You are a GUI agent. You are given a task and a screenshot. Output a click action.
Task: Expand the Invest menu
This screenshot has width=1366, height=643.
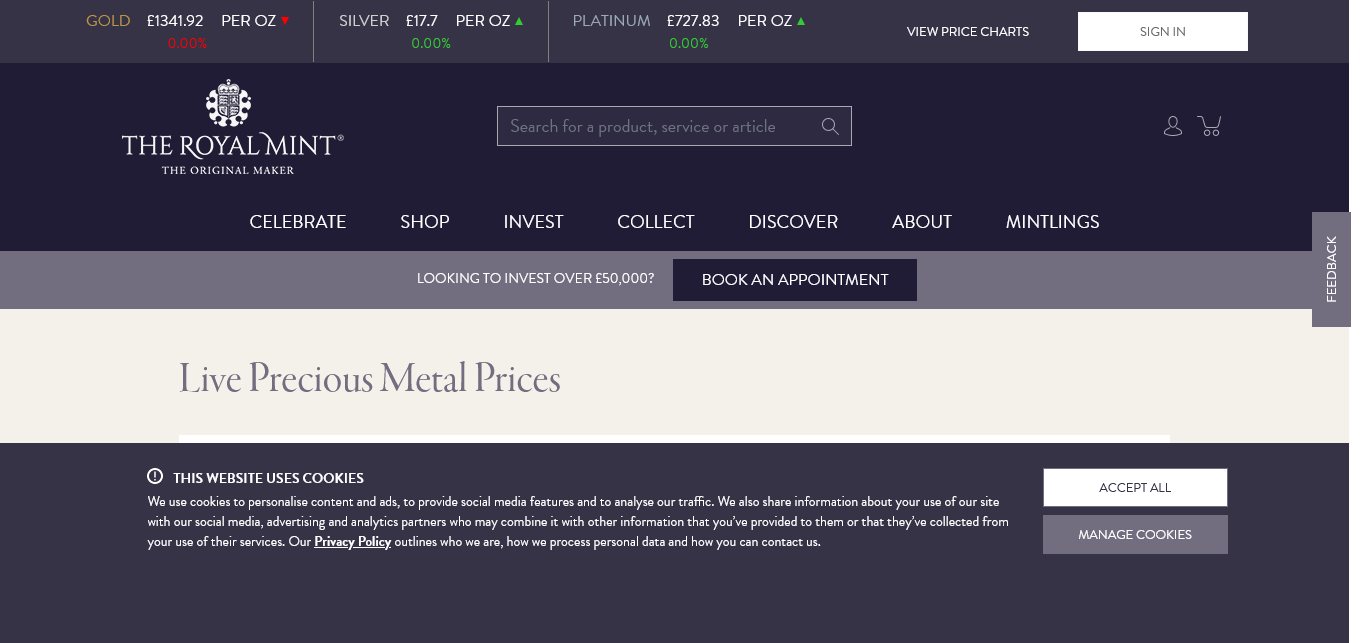pos(533,222)
